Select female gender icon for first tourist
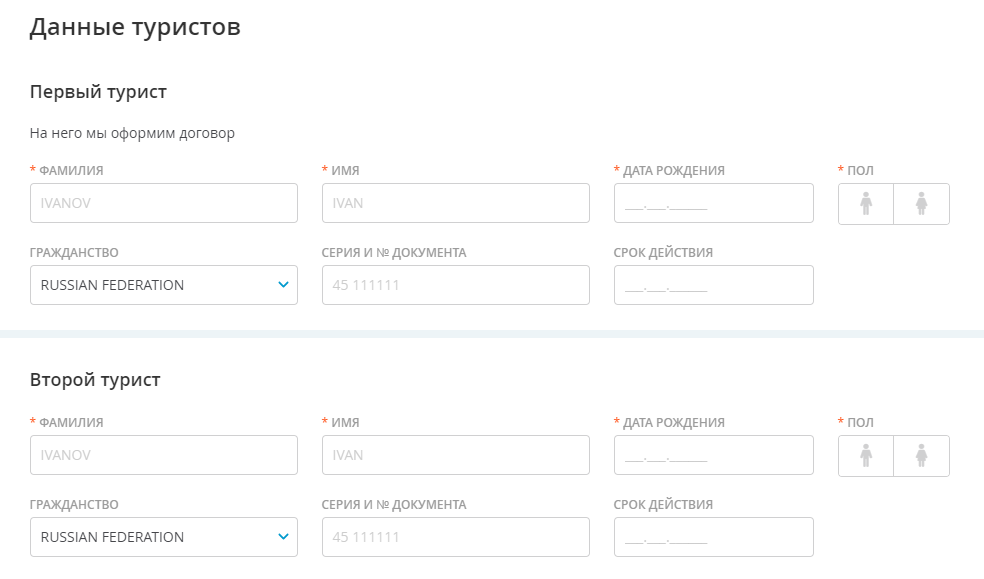Screen dimensions: 984x579 click(x=921, y=204)
